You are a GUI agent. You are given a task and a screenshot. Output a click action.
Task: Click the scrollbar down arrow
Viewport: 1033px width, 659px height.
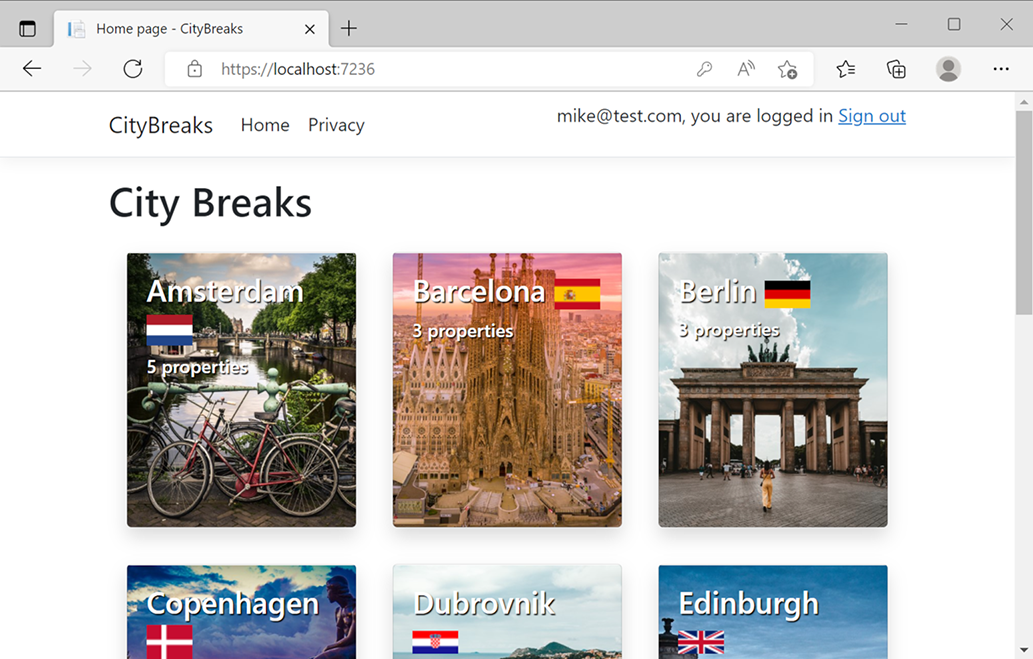(x=1024, y=651)
